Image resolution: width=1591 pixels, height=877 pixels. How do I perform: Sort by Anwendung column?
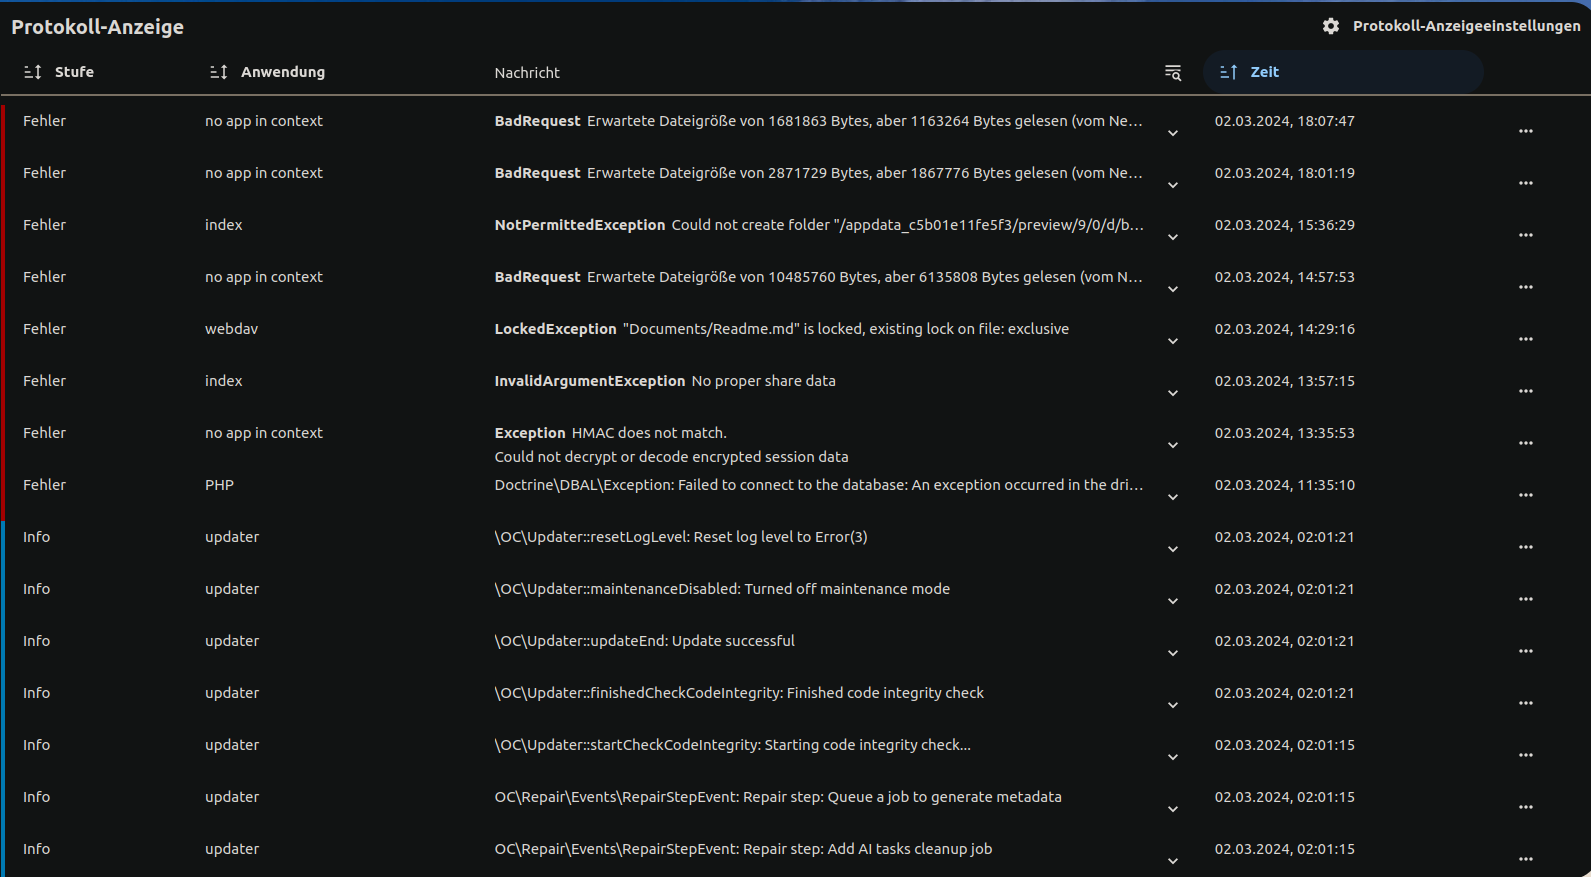[267, 72]
